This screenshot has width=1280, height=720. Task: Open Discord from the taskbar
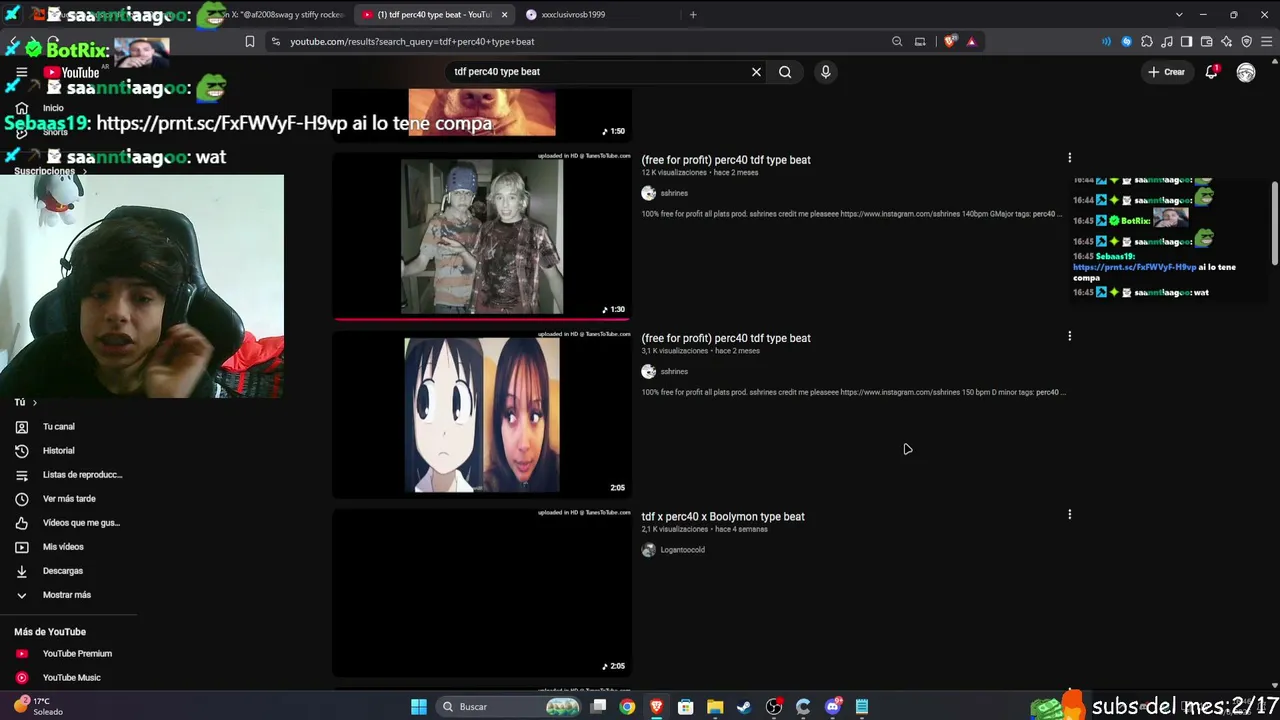833,707
